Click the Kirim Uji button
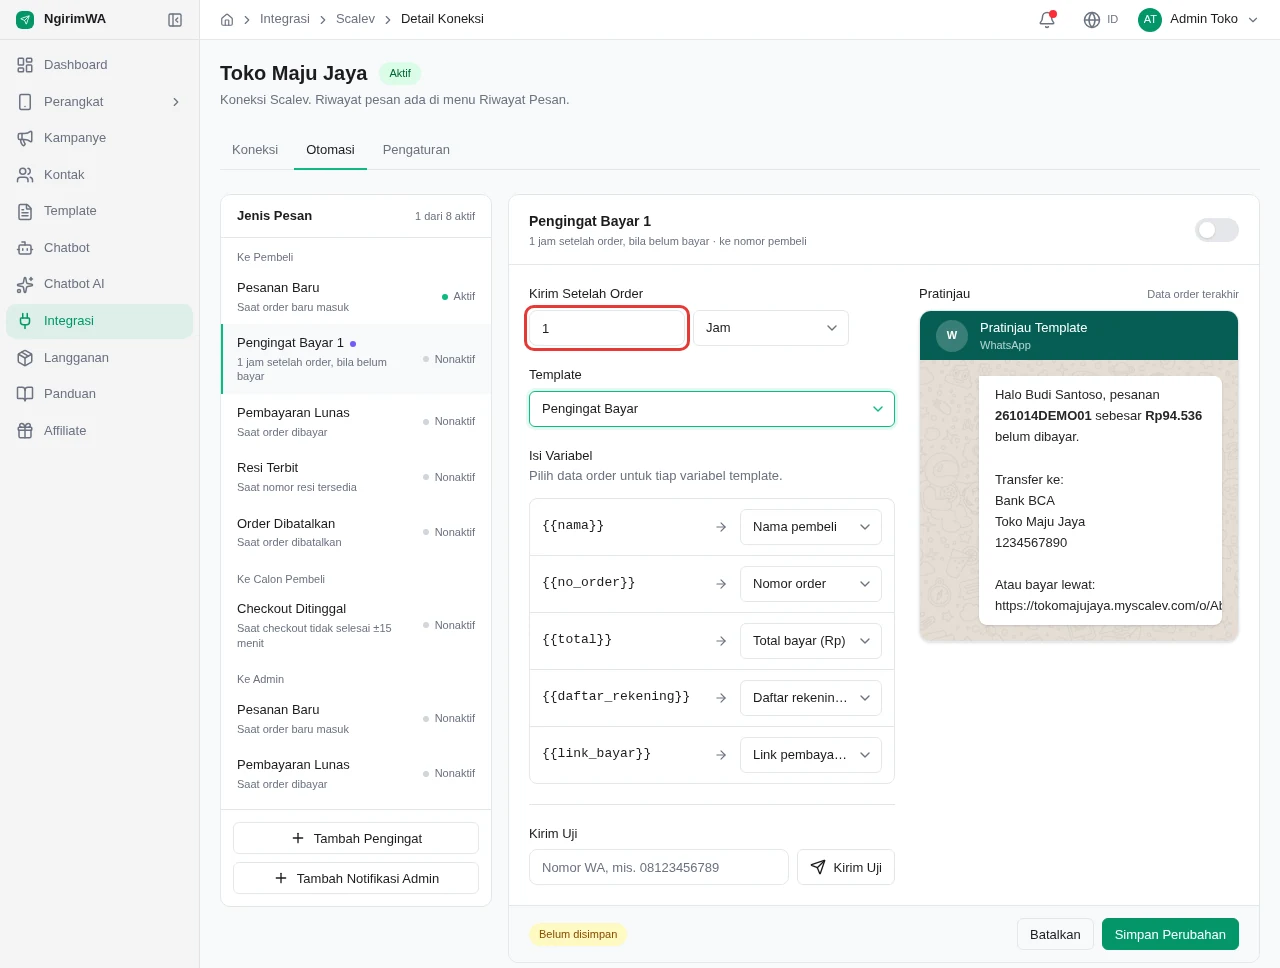 click(846, 867)
